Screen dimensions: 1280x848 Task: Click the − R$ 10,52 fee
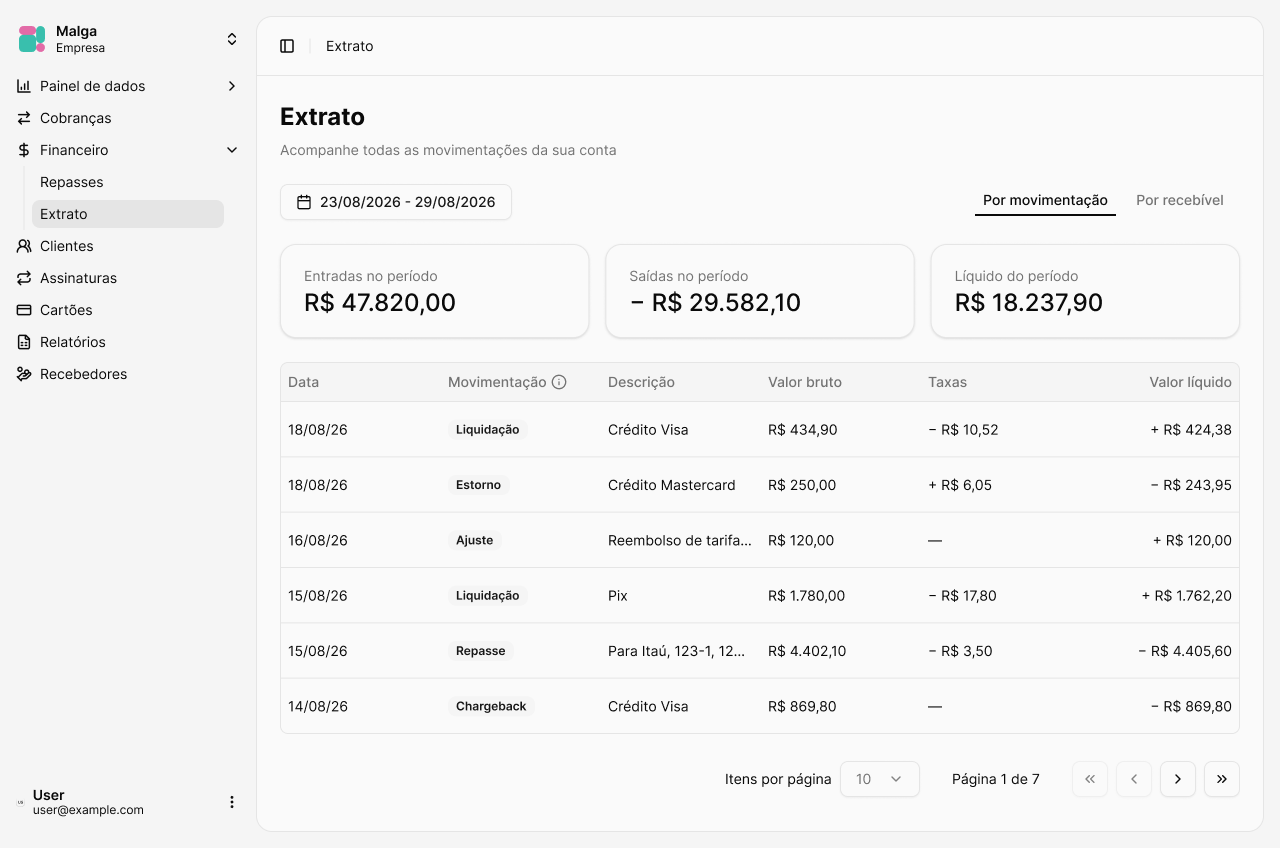point(963,430)
